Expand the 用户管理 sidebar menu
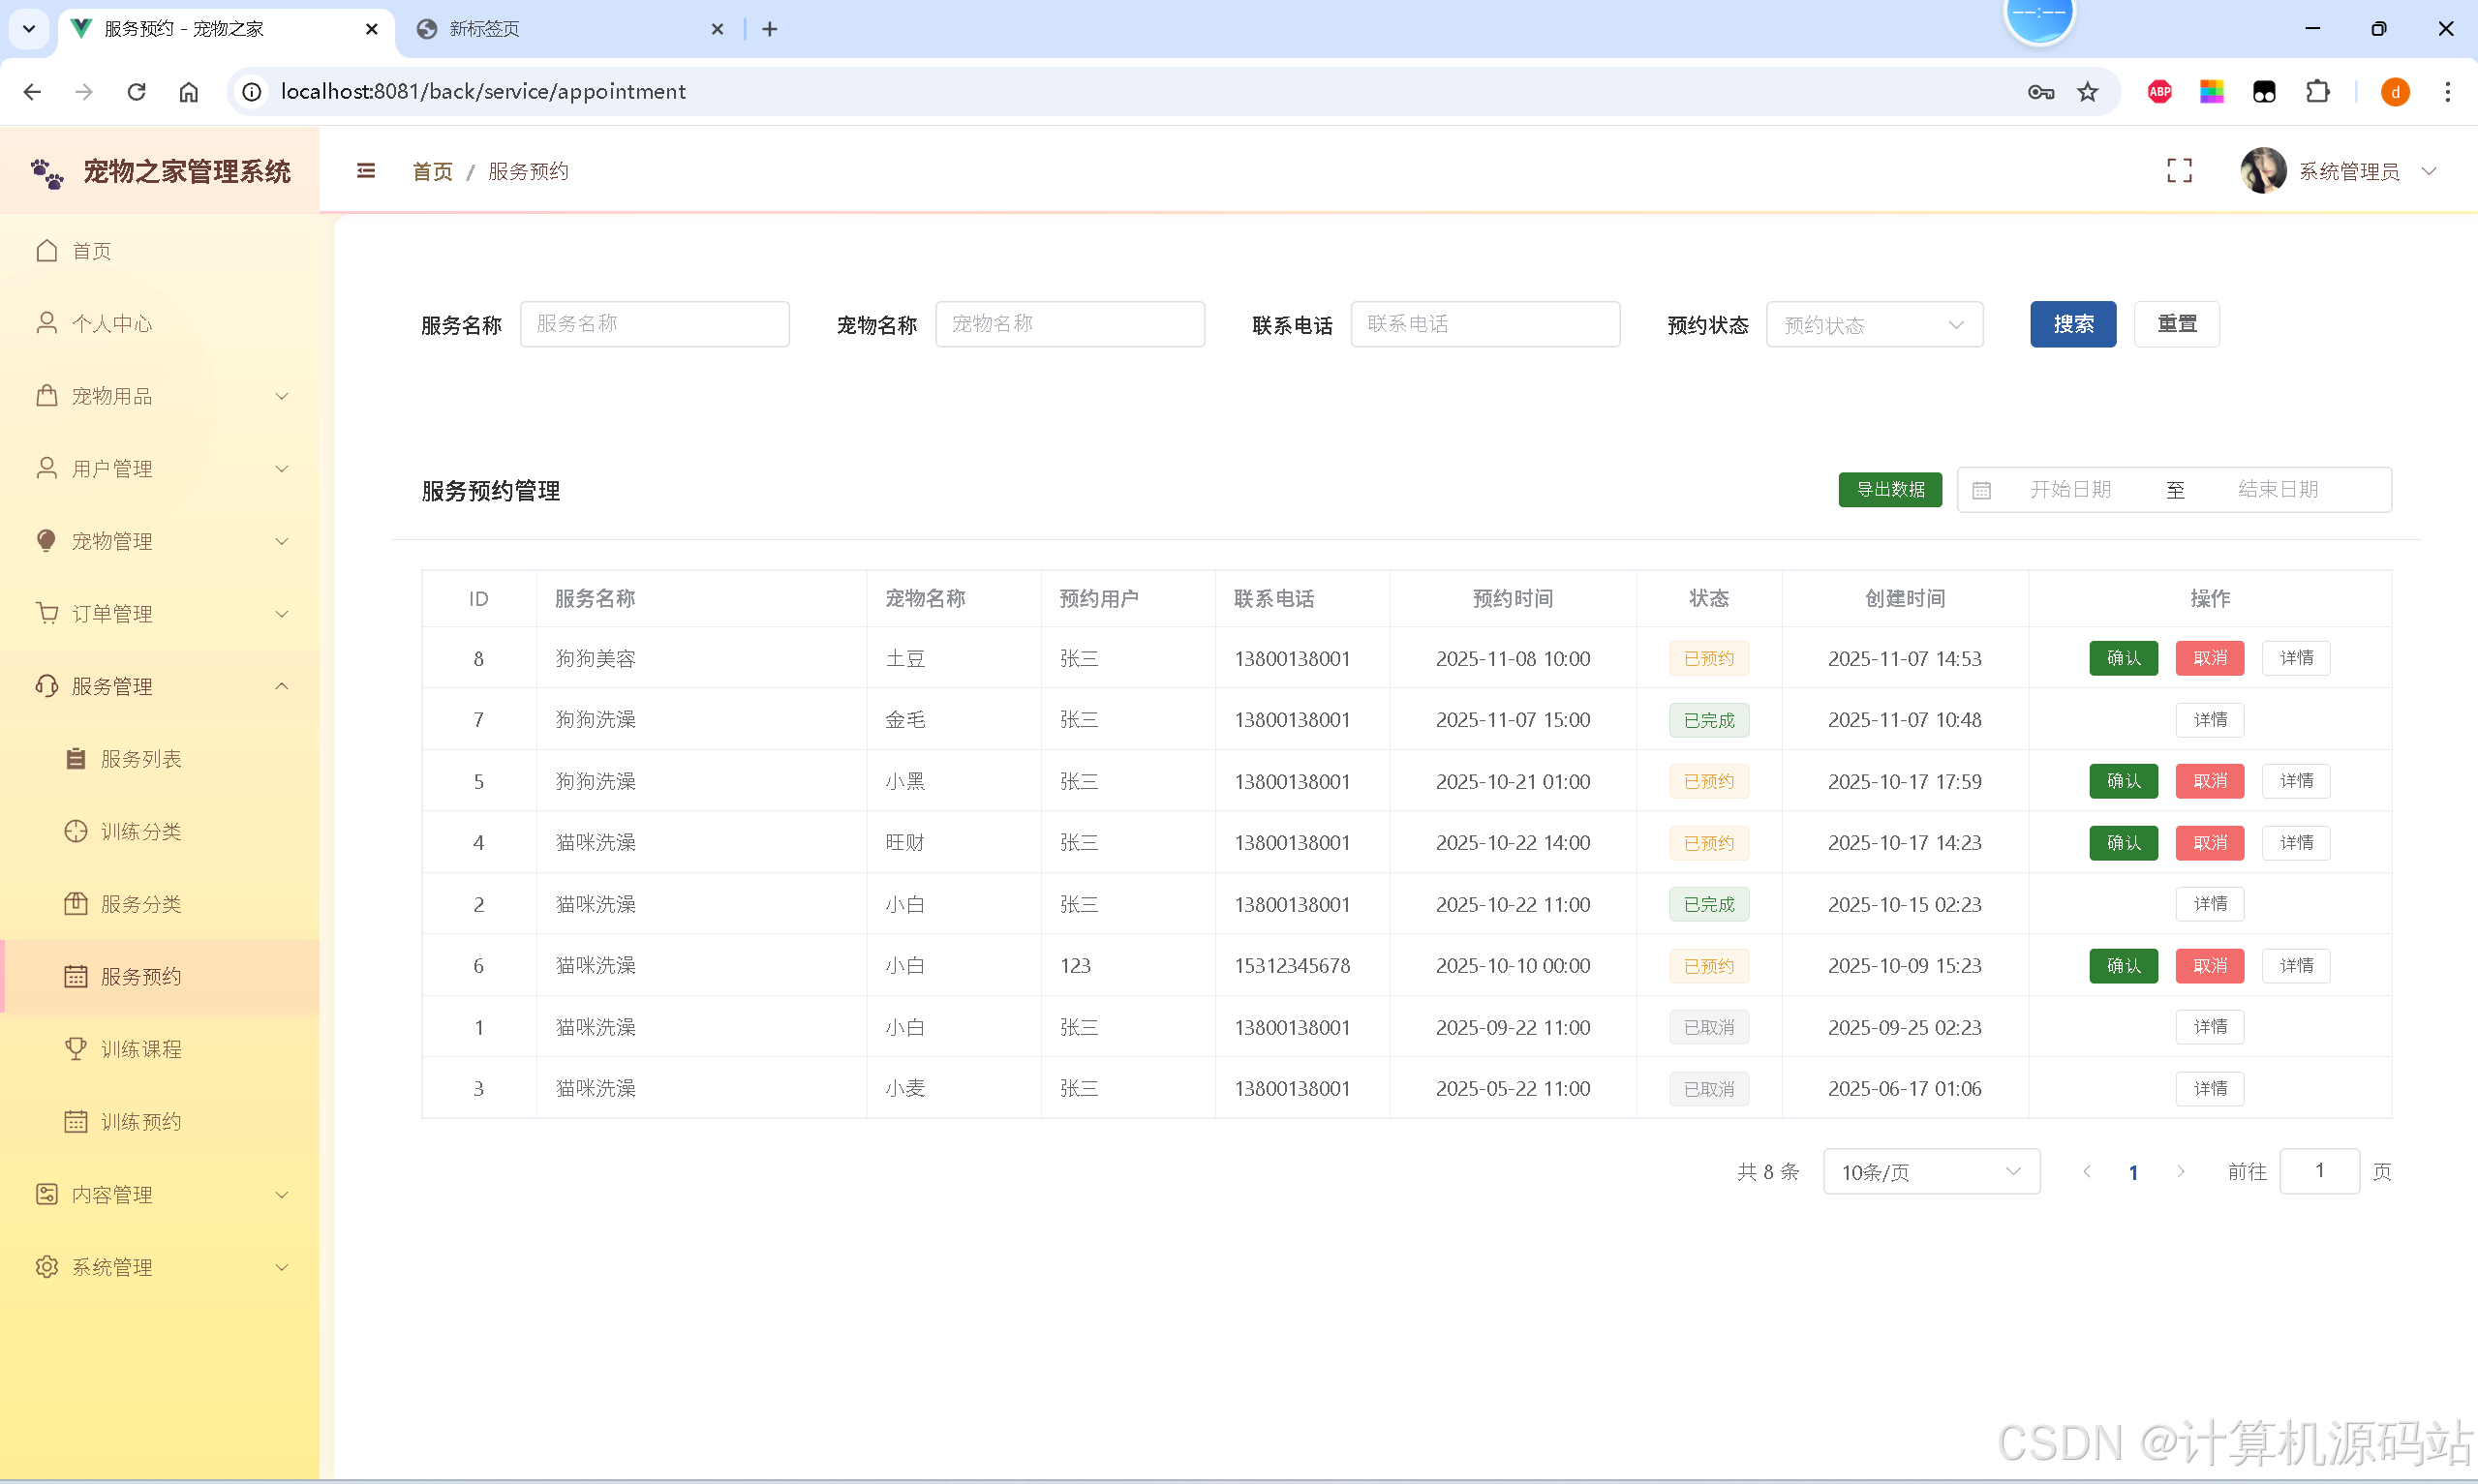Screen dimensions: 2478x1484 click(x=160, y=468)
